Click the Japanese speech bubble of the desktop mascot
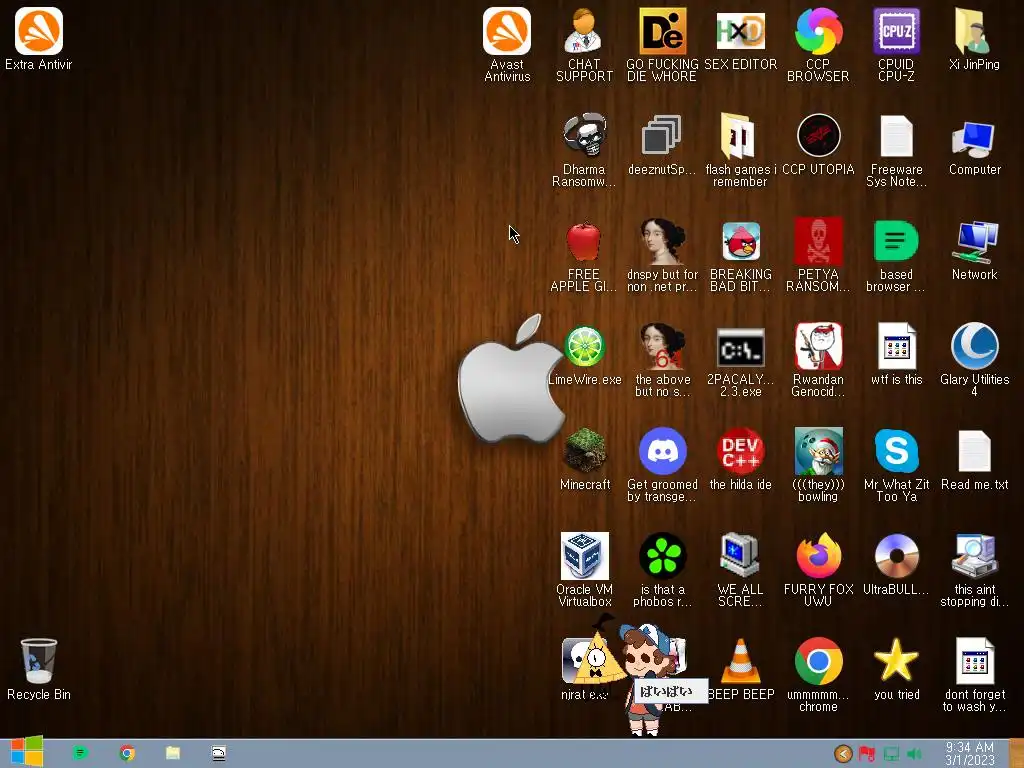The height and width of the screenshot is (768, 1024). point(671,690)
